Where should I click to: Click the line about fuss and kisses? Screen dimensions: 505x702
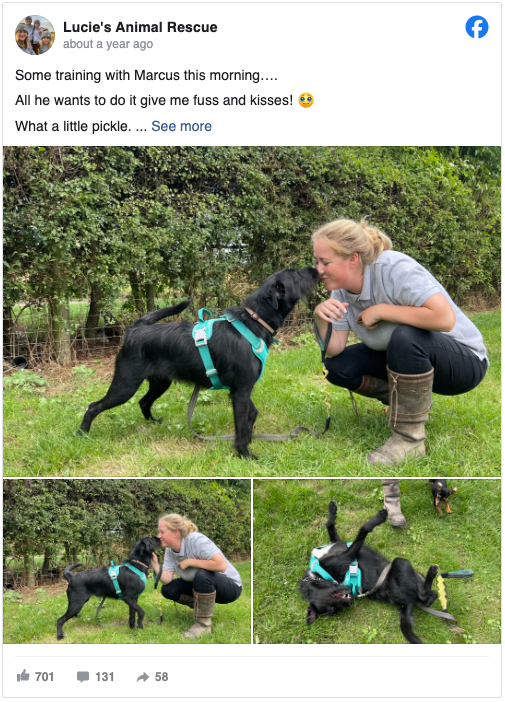154,100
